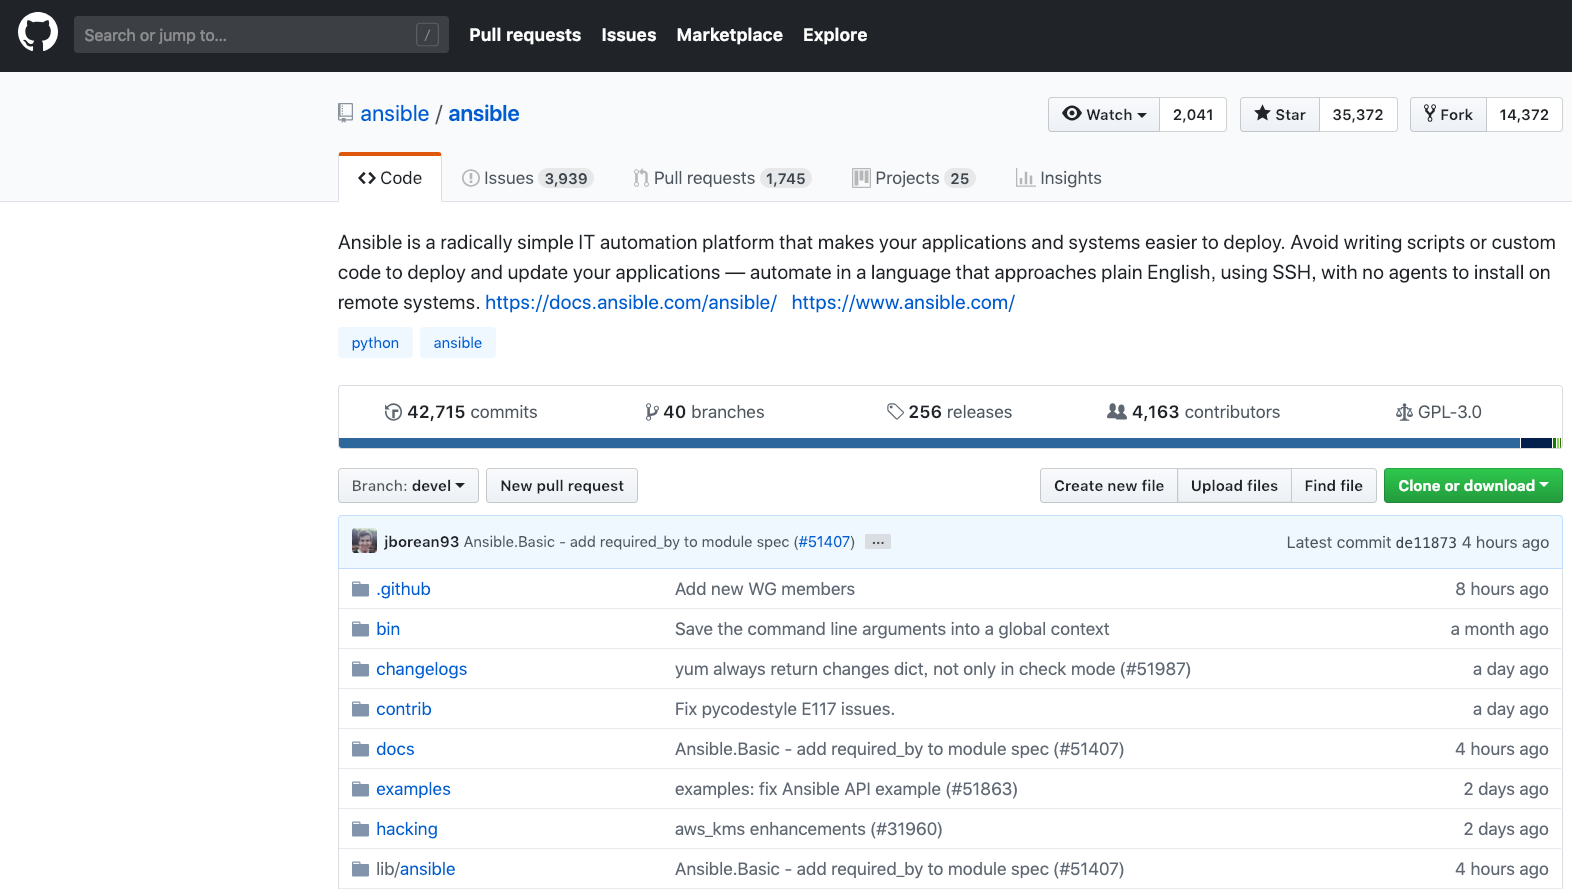The image size is (1572, 889).
Task: Switch to the Issues tab
Action: (x=527, y=178)
